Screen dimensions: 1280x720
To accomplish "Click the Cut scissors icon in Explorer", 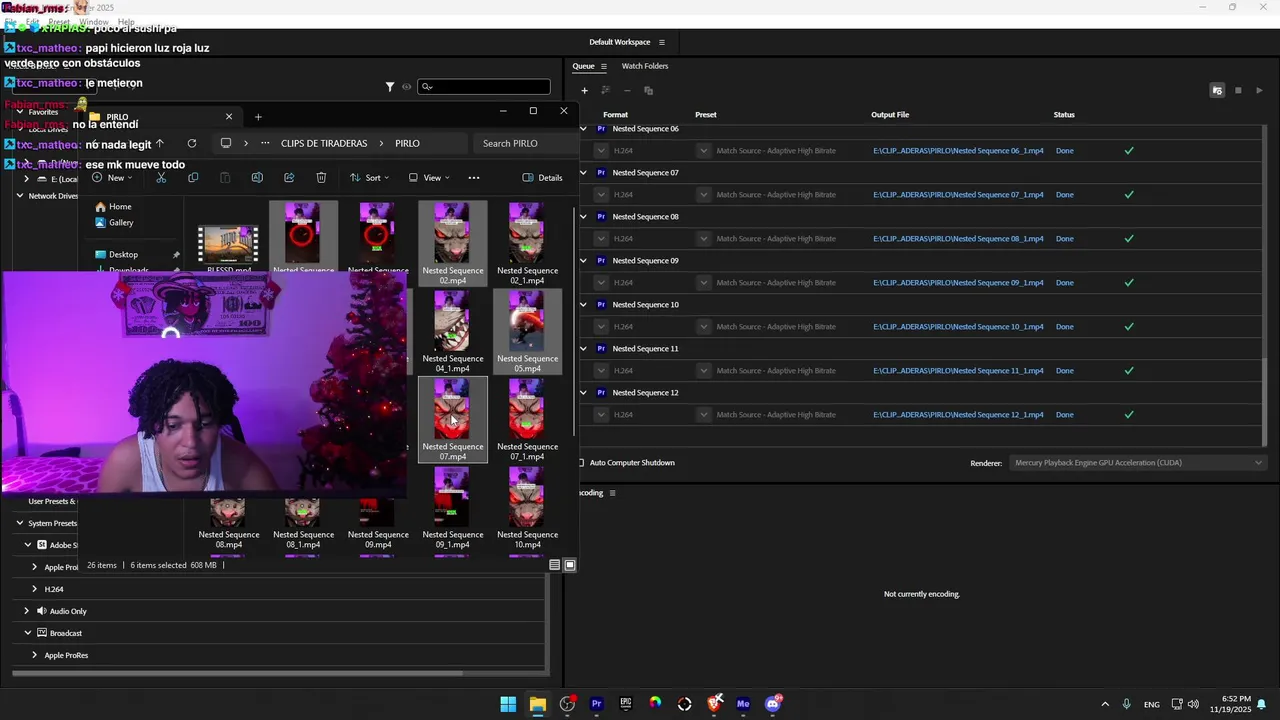I will point(161,178).
